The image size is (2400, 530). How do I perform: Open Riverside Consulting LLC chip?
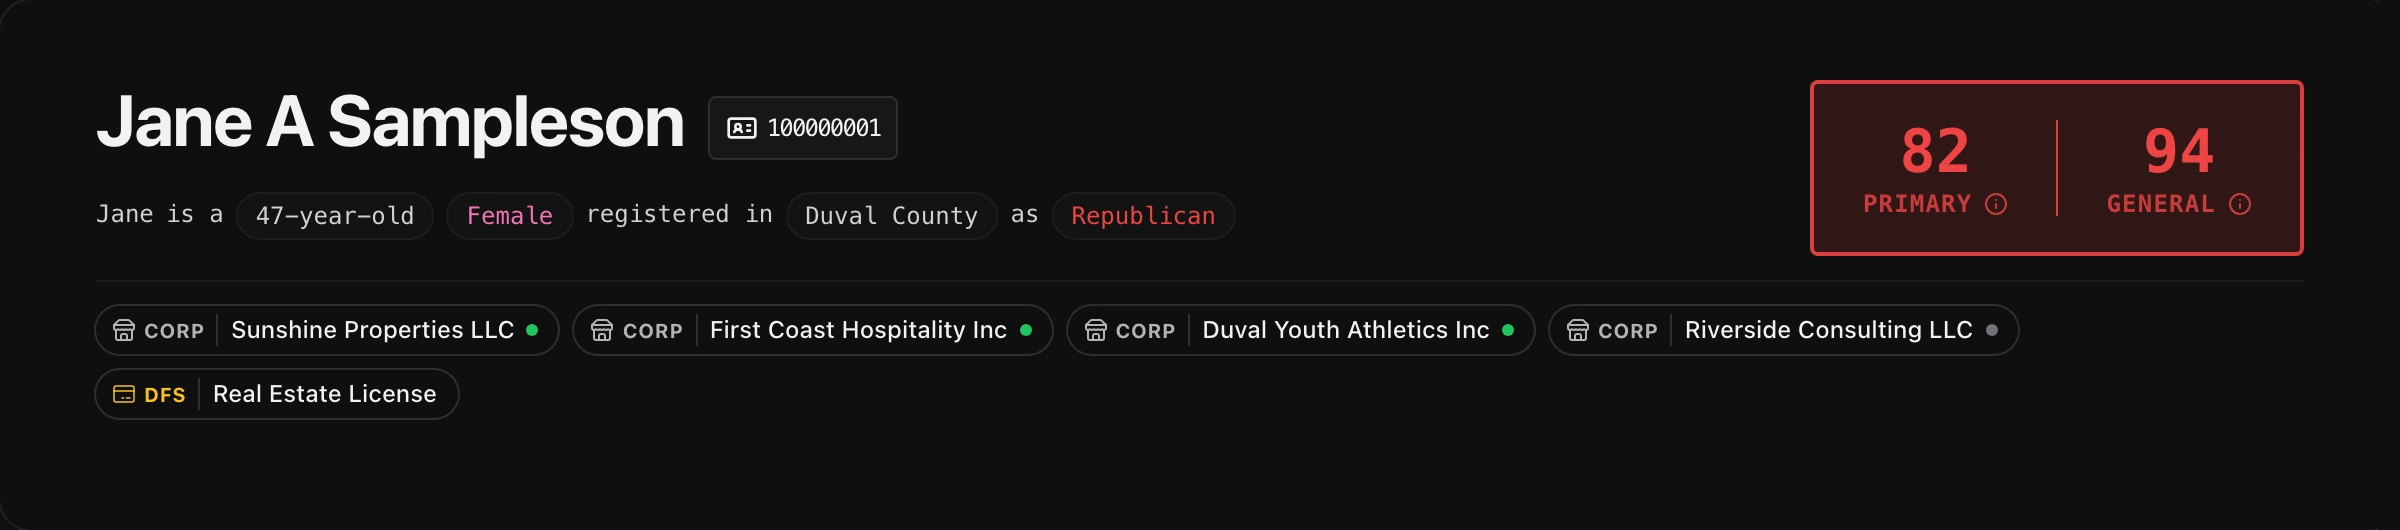point(1828,331)
